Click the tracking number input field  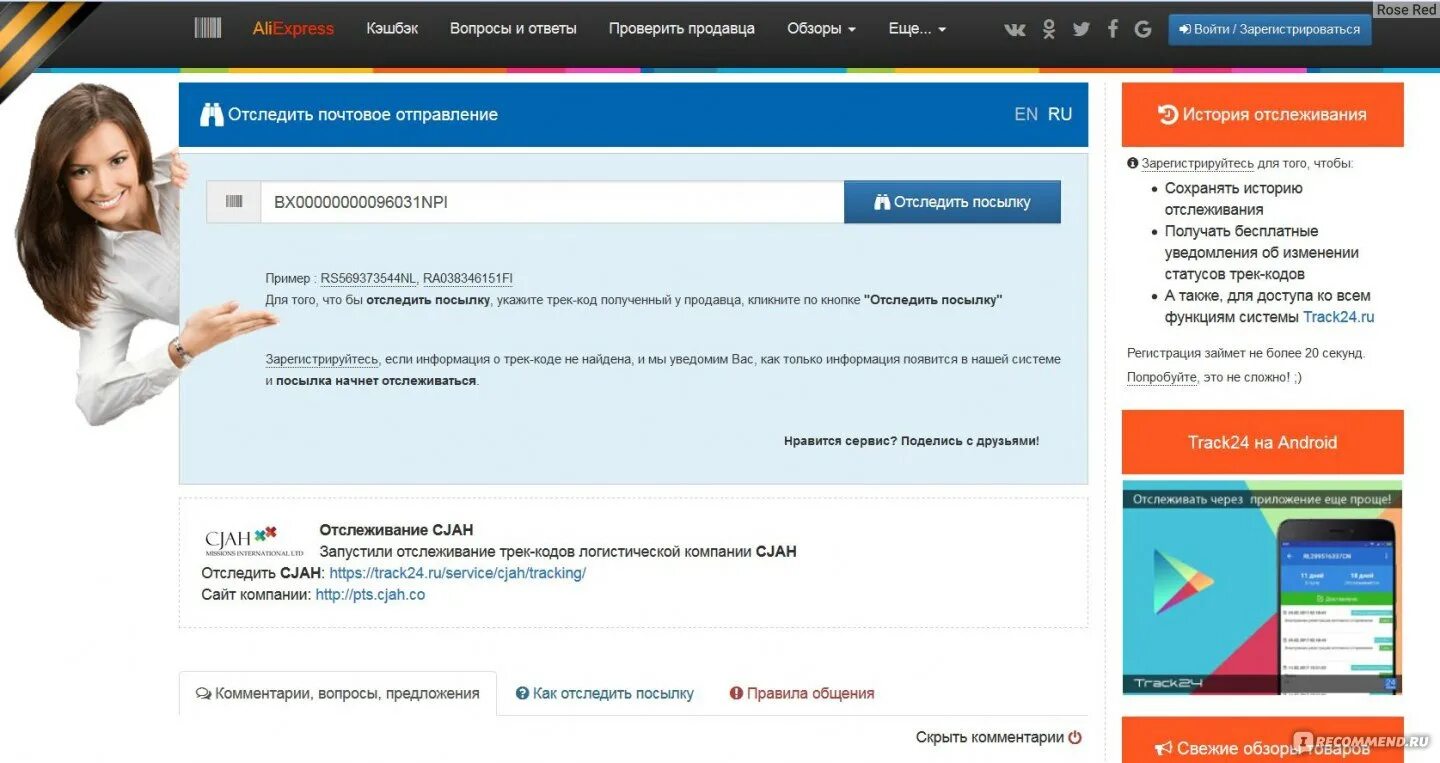552,202
